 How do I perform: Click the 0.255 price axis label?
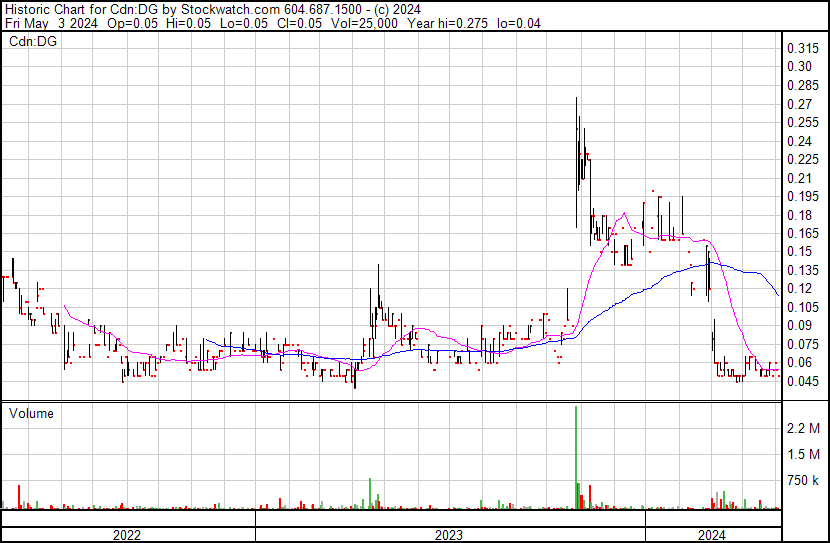[x=803, y=122]
